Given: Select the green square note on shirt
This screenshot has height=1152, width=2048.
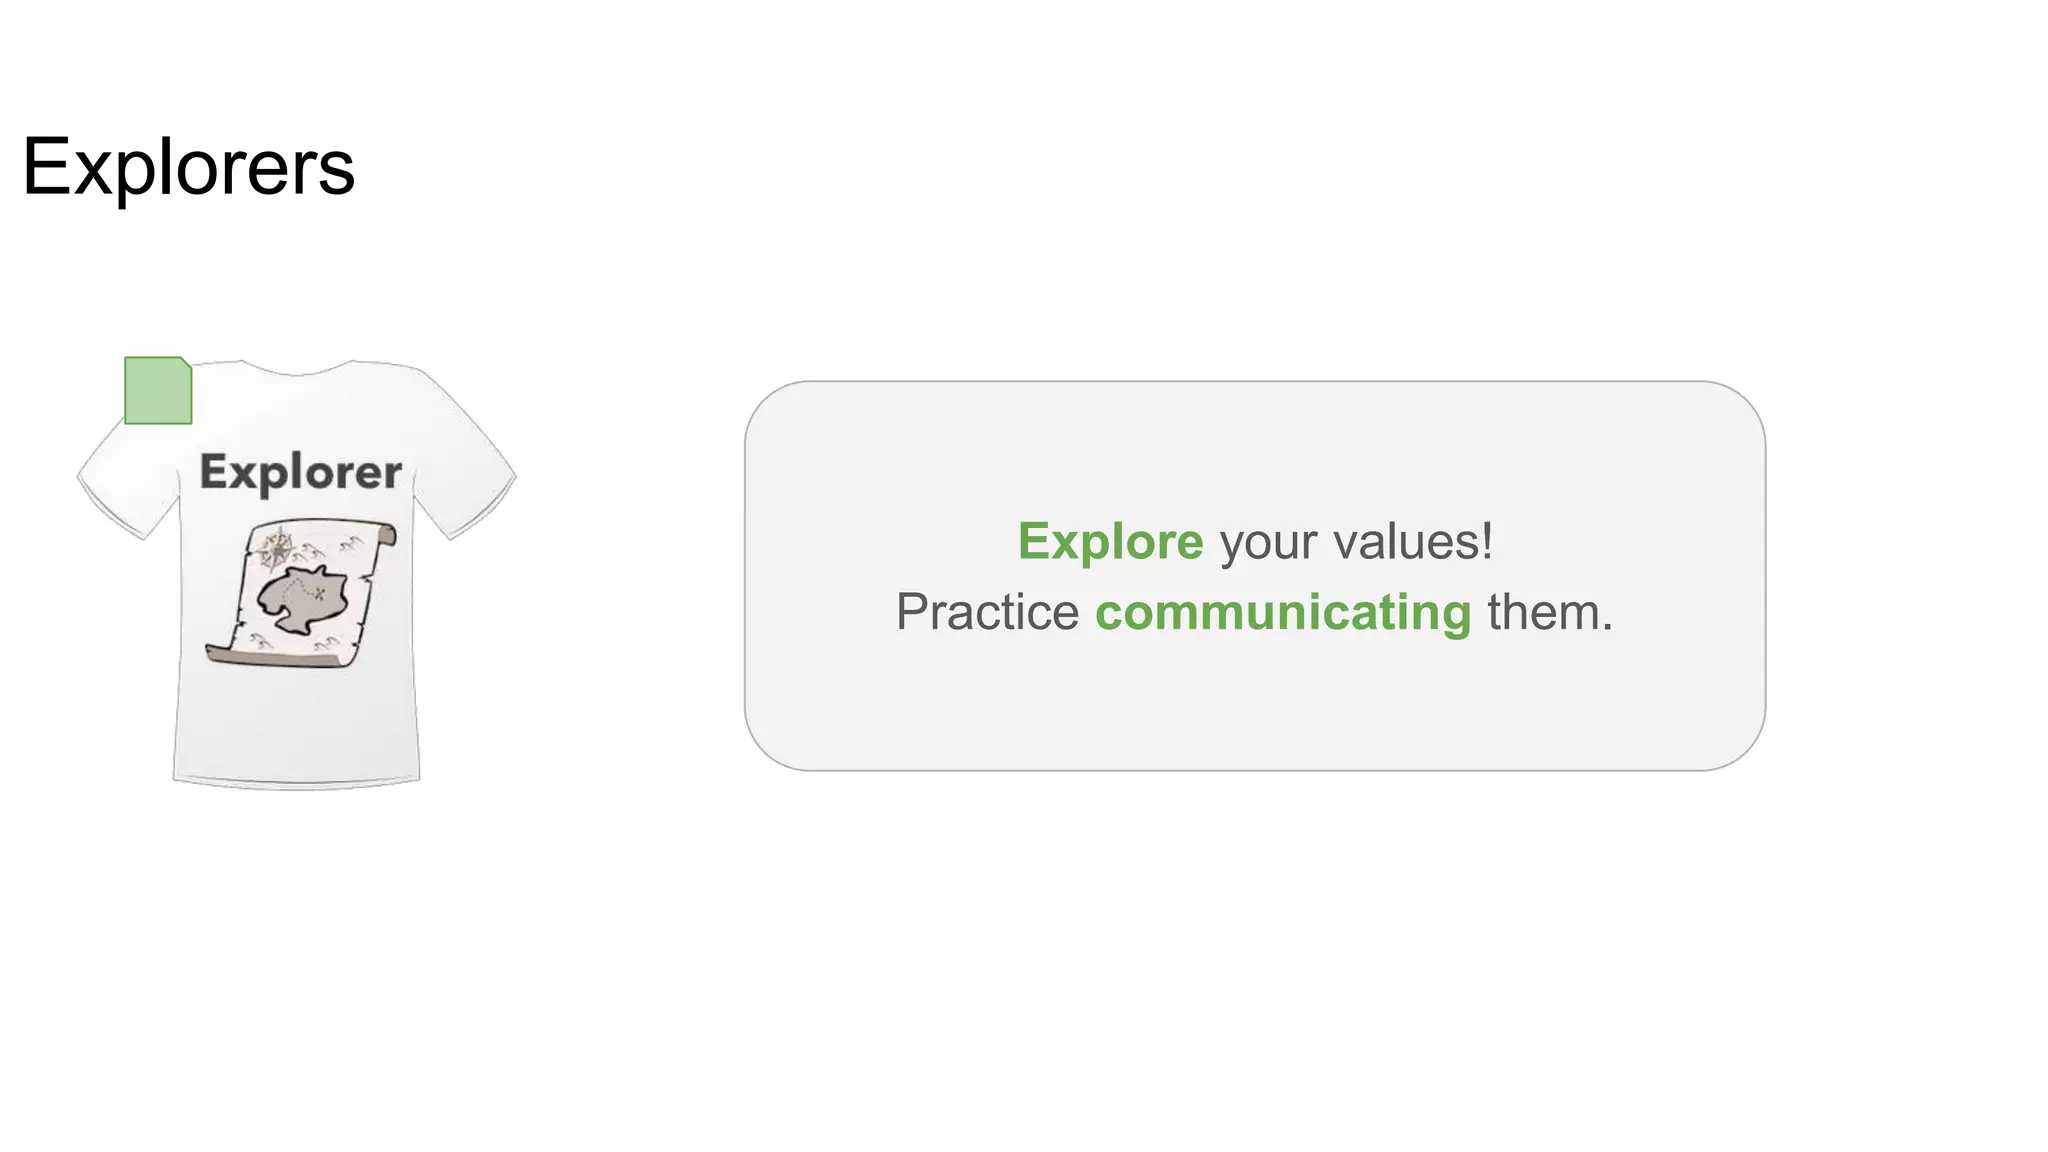Looking at the screenshot, I should pyautogui.click(x=156, y=392).
